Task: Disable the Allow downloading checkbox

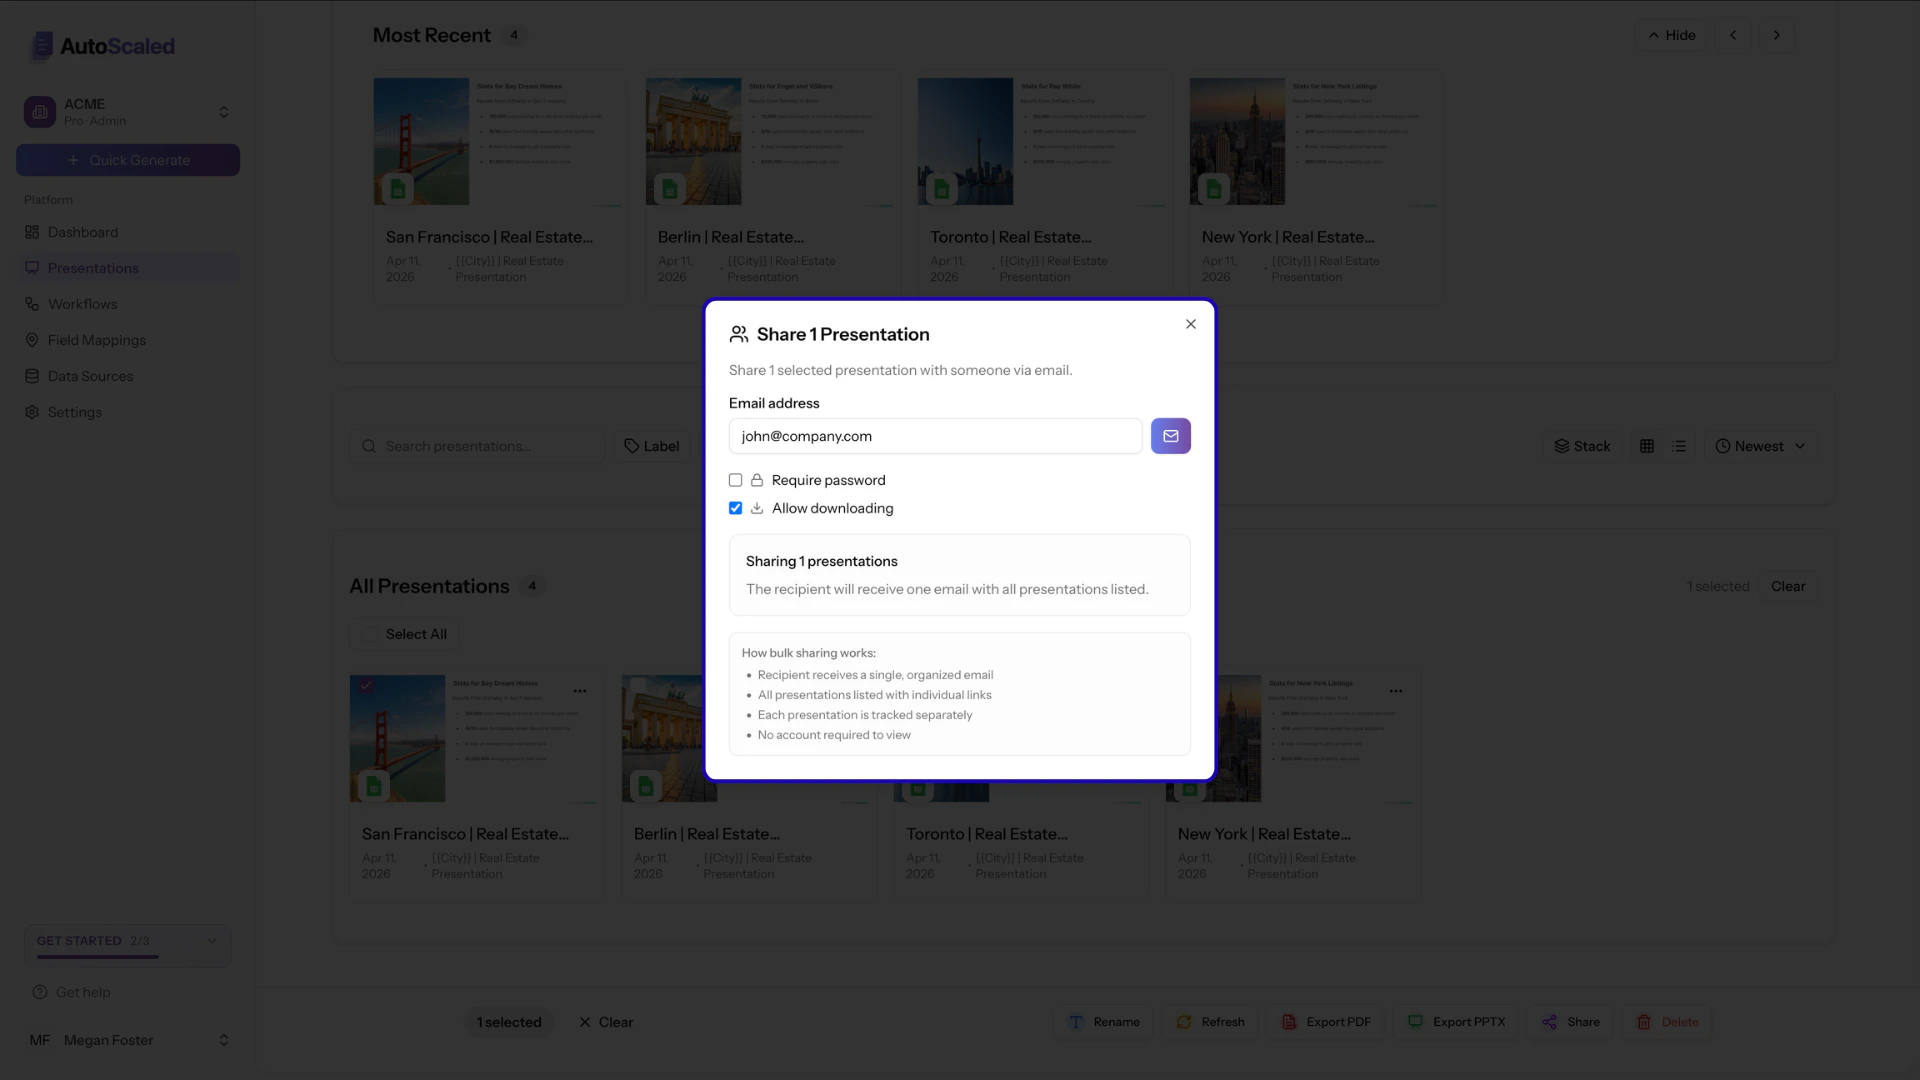Action: [x=736, y=508]
